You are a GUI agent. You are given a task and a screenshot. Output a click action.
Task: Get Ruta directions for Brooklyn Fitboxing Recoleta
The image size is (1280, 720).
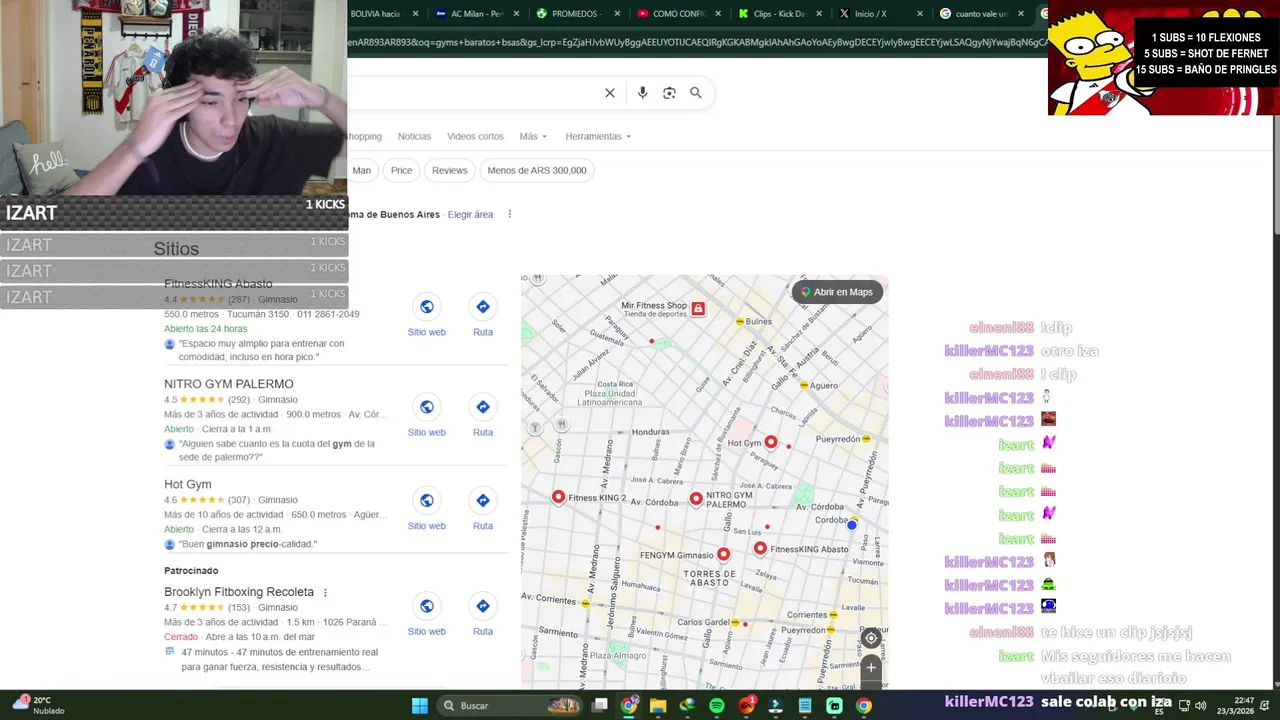(x=483, y=606)
